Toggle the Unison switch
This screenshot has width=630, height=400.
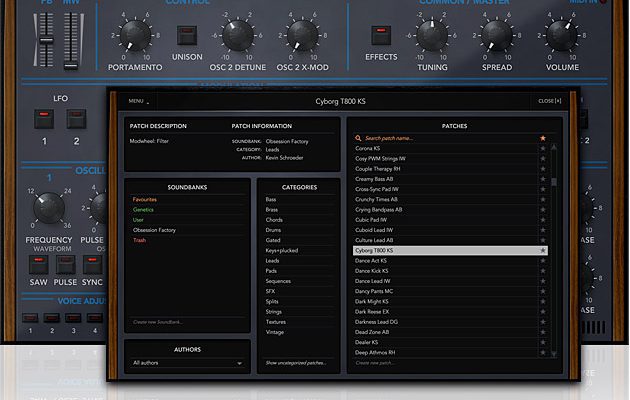point(186,36)
